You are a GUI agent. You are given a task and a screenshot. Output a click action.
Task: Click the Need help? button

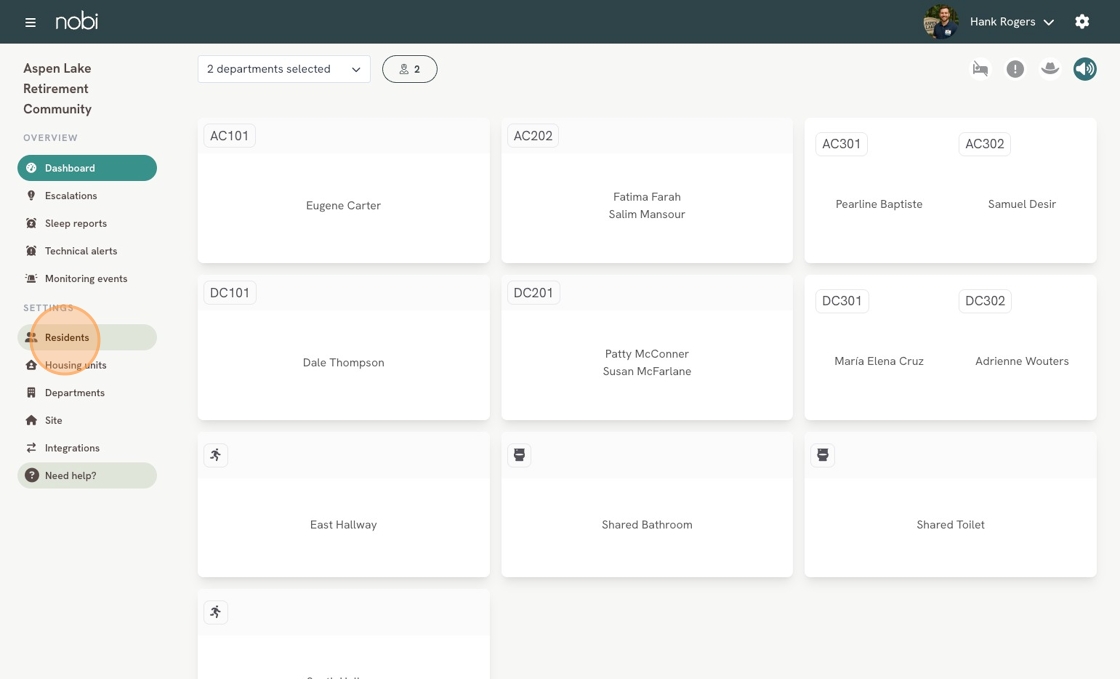point(87,476)
